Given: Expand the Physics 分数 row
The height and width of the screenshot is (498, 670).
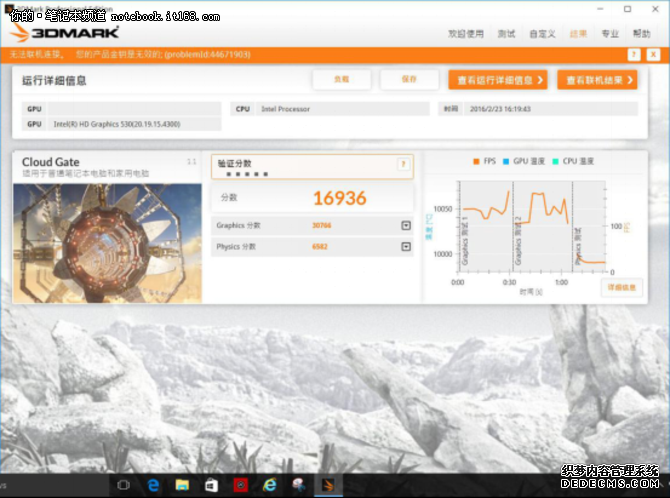Looking at the screenshot, I should (406, 247).
